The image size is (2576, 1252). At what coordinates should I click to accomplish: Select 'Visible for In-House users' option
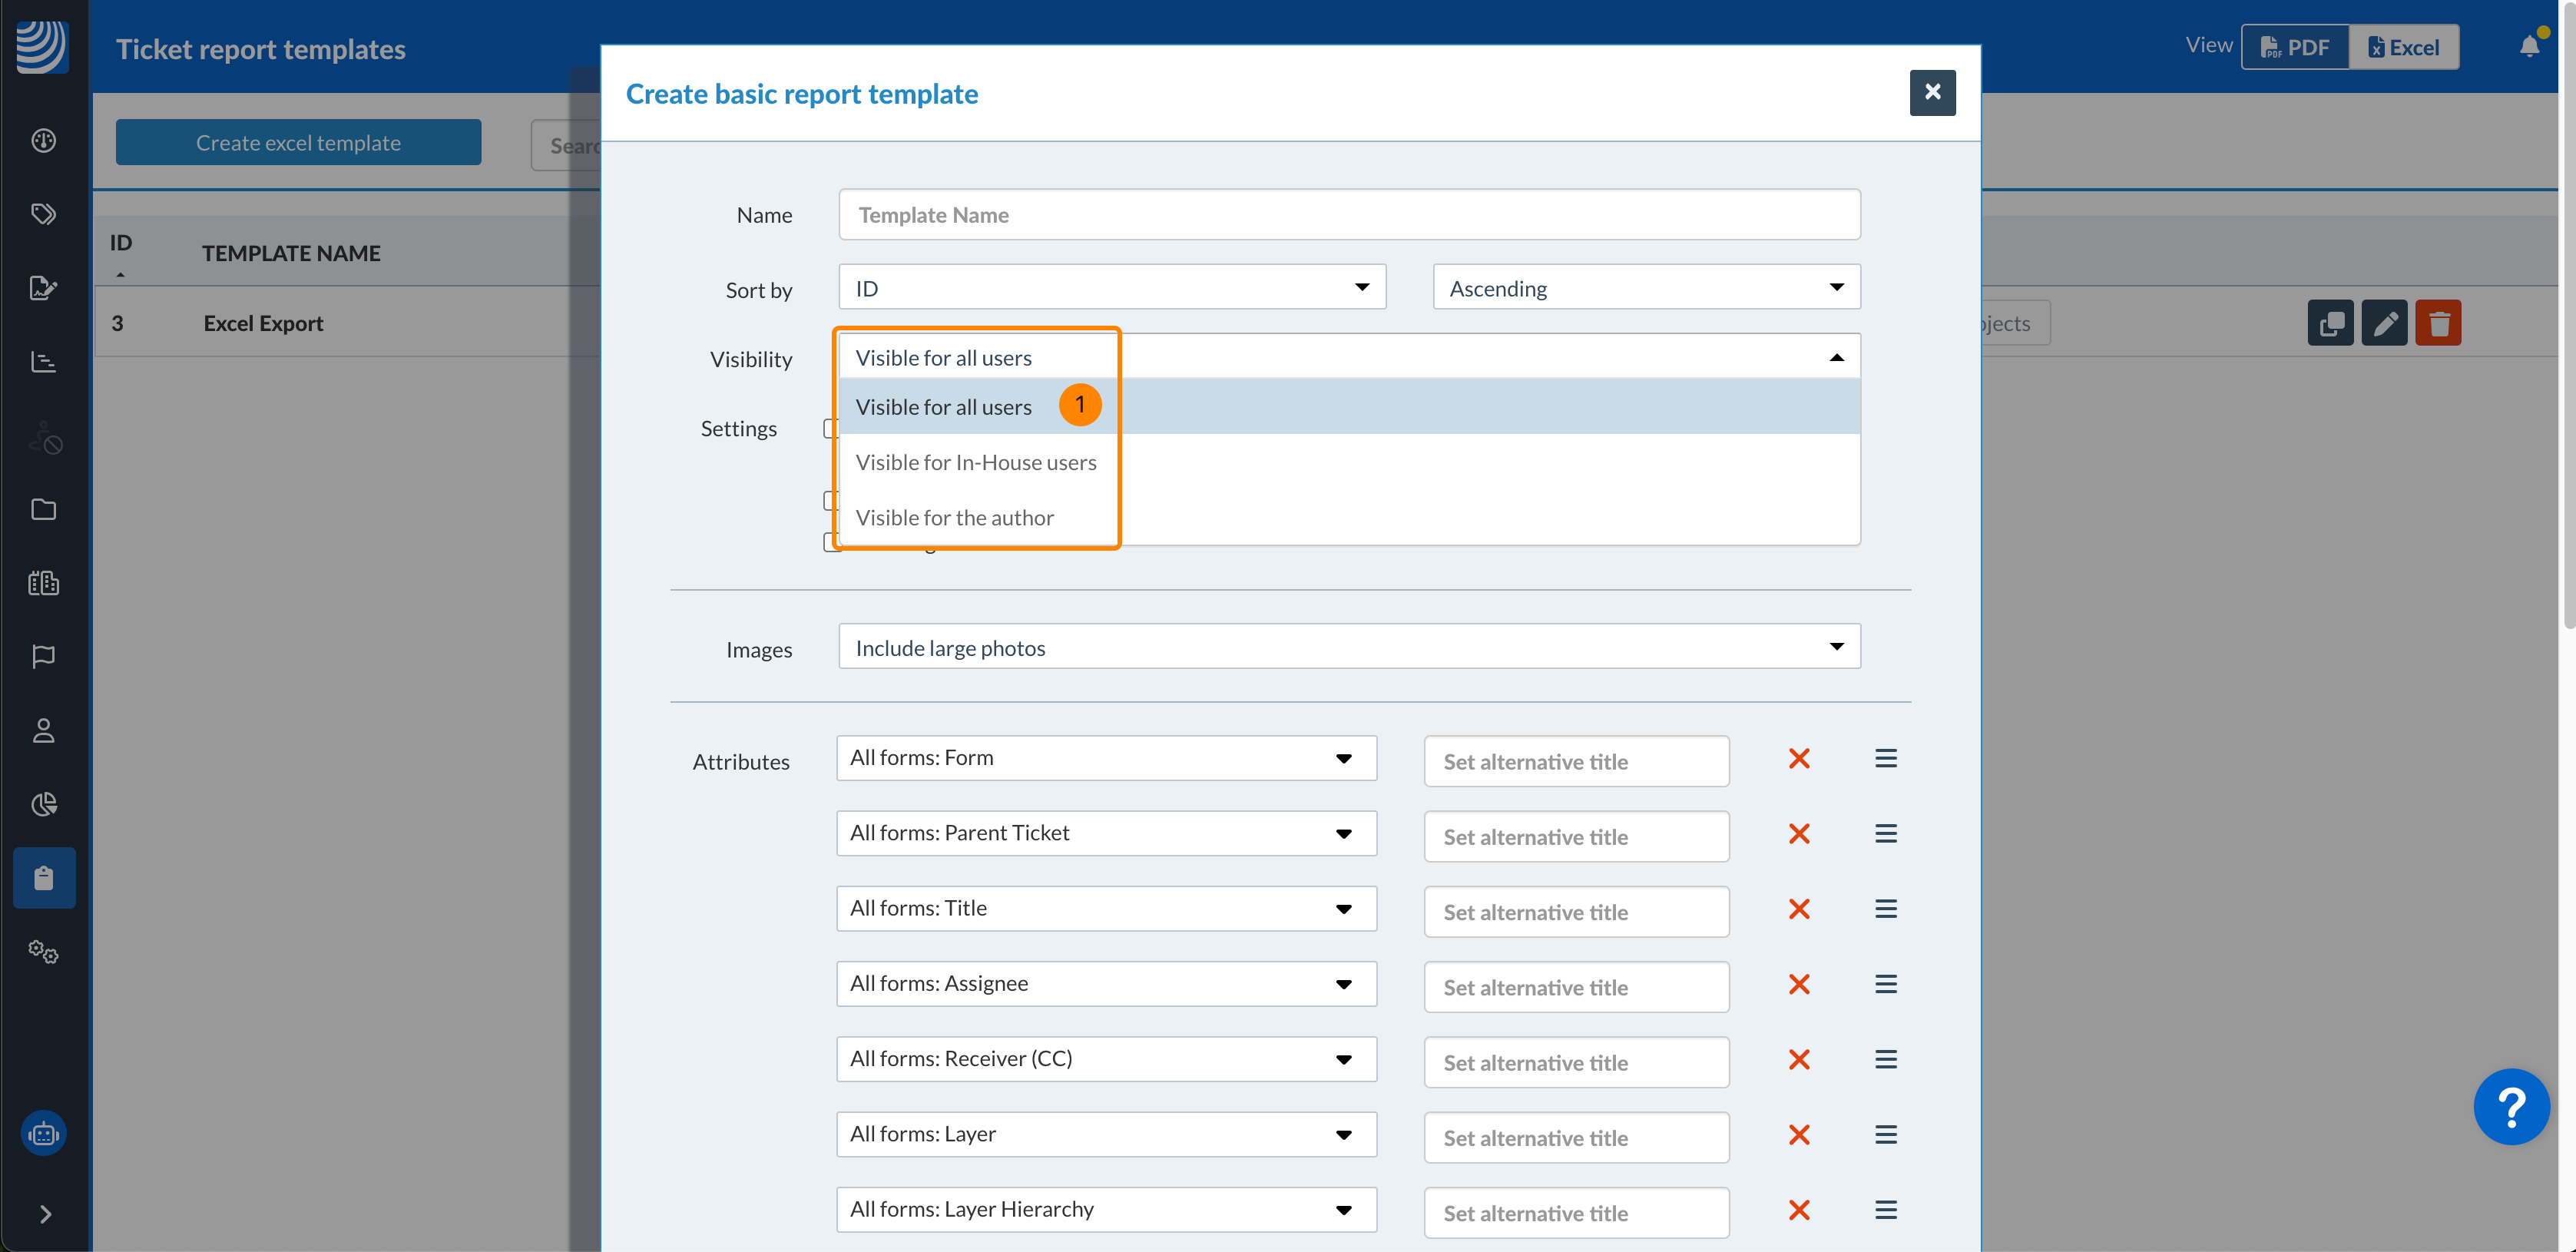[975, 462]
